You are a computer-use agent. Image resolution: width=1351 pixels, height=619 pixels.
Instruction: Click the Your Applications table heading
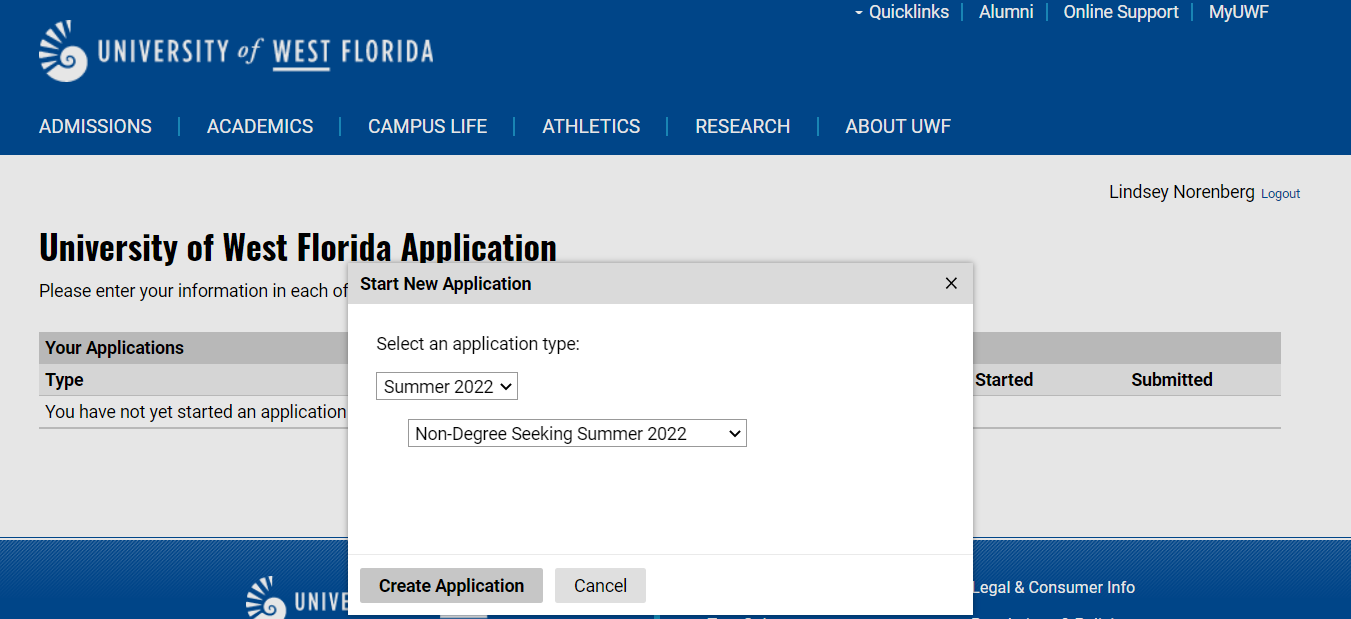coord(114,348)
